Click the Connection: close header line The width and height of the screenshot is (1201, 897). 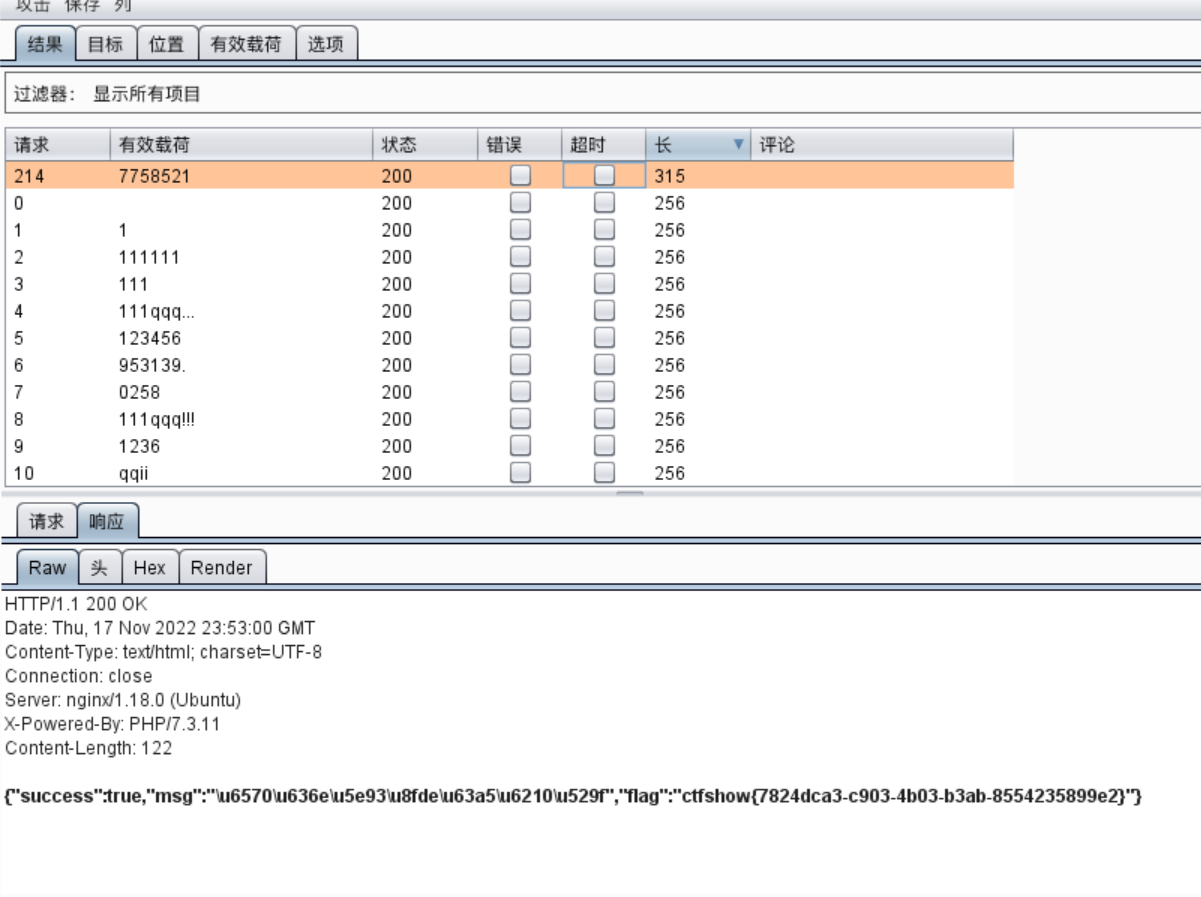tap(79, 676)
